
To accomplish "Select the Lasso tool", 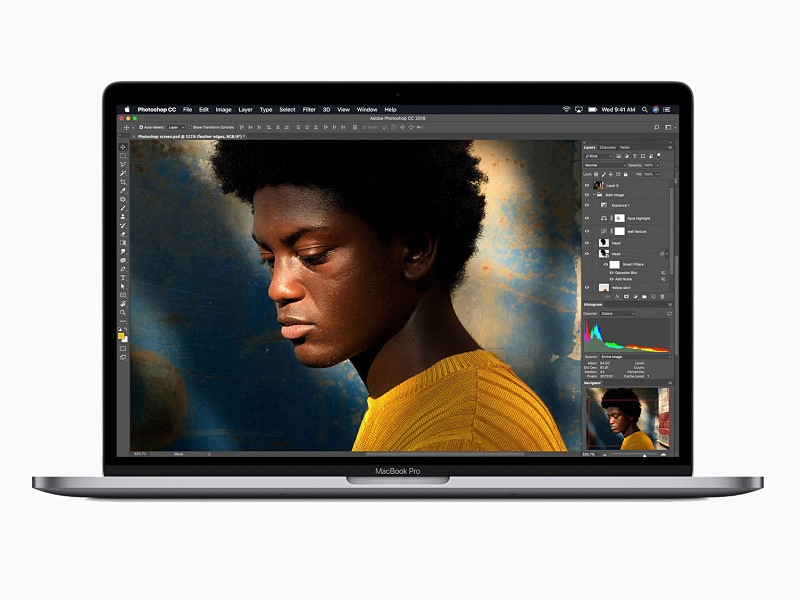I will (123, 164).
